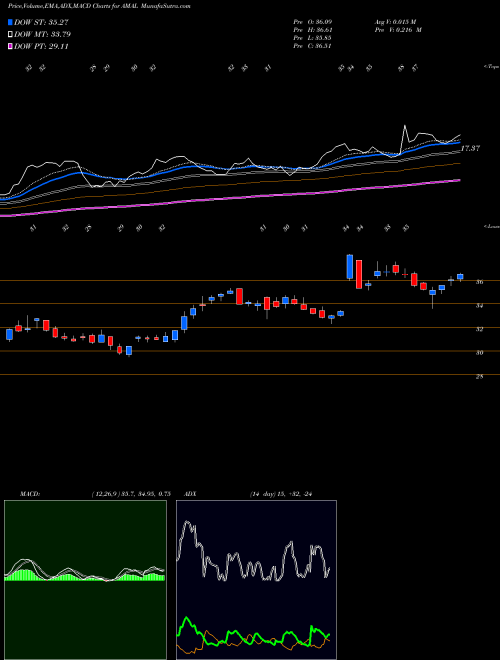The image size is (500, 660).
Task: Click the magenta DOW PT legend swatch
Action: pyautogui.click(x=11, y=46)
